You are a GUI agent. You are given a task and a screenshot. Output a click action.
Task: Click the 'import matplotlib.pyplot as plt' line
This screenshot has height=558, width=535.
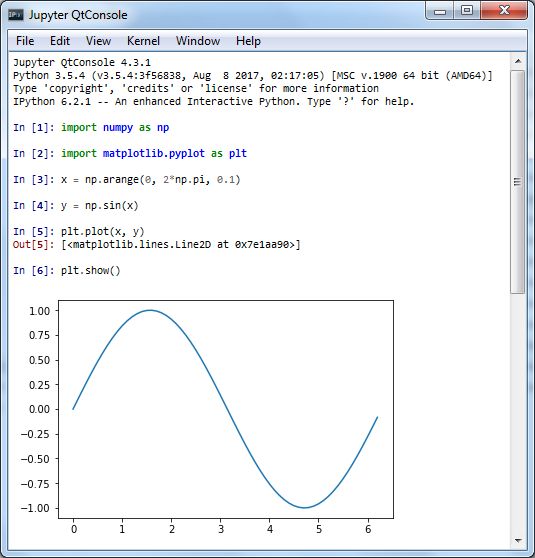click(x=154, y=153)
